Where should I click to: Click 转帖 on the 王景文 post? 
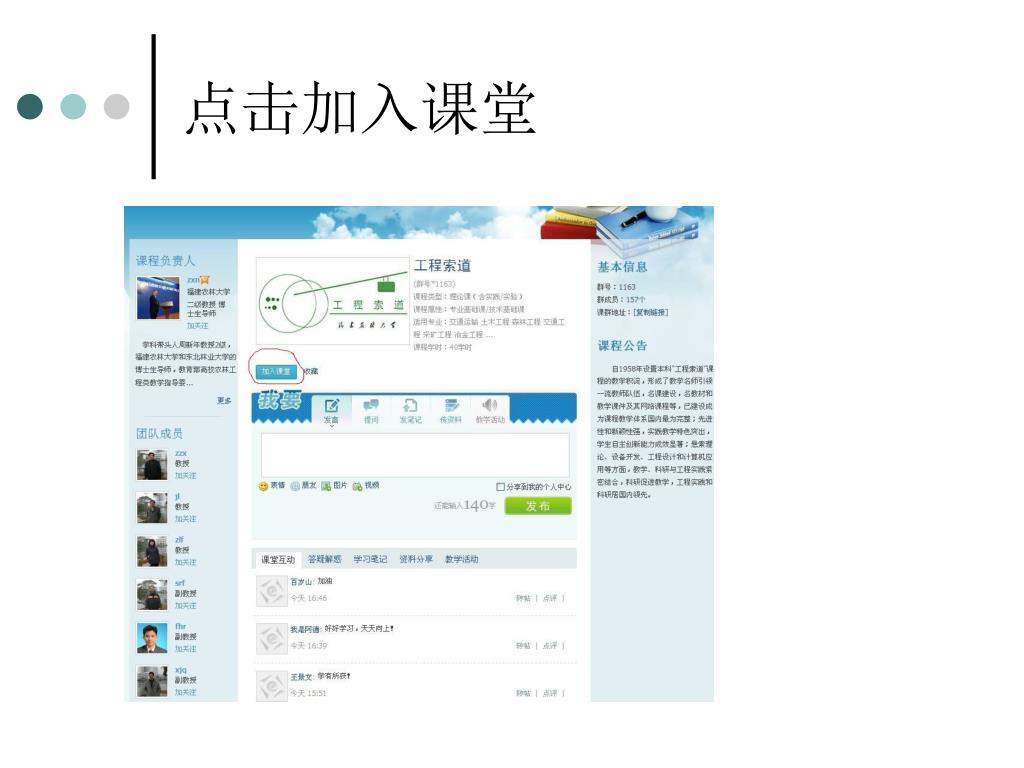click(523, 694)
